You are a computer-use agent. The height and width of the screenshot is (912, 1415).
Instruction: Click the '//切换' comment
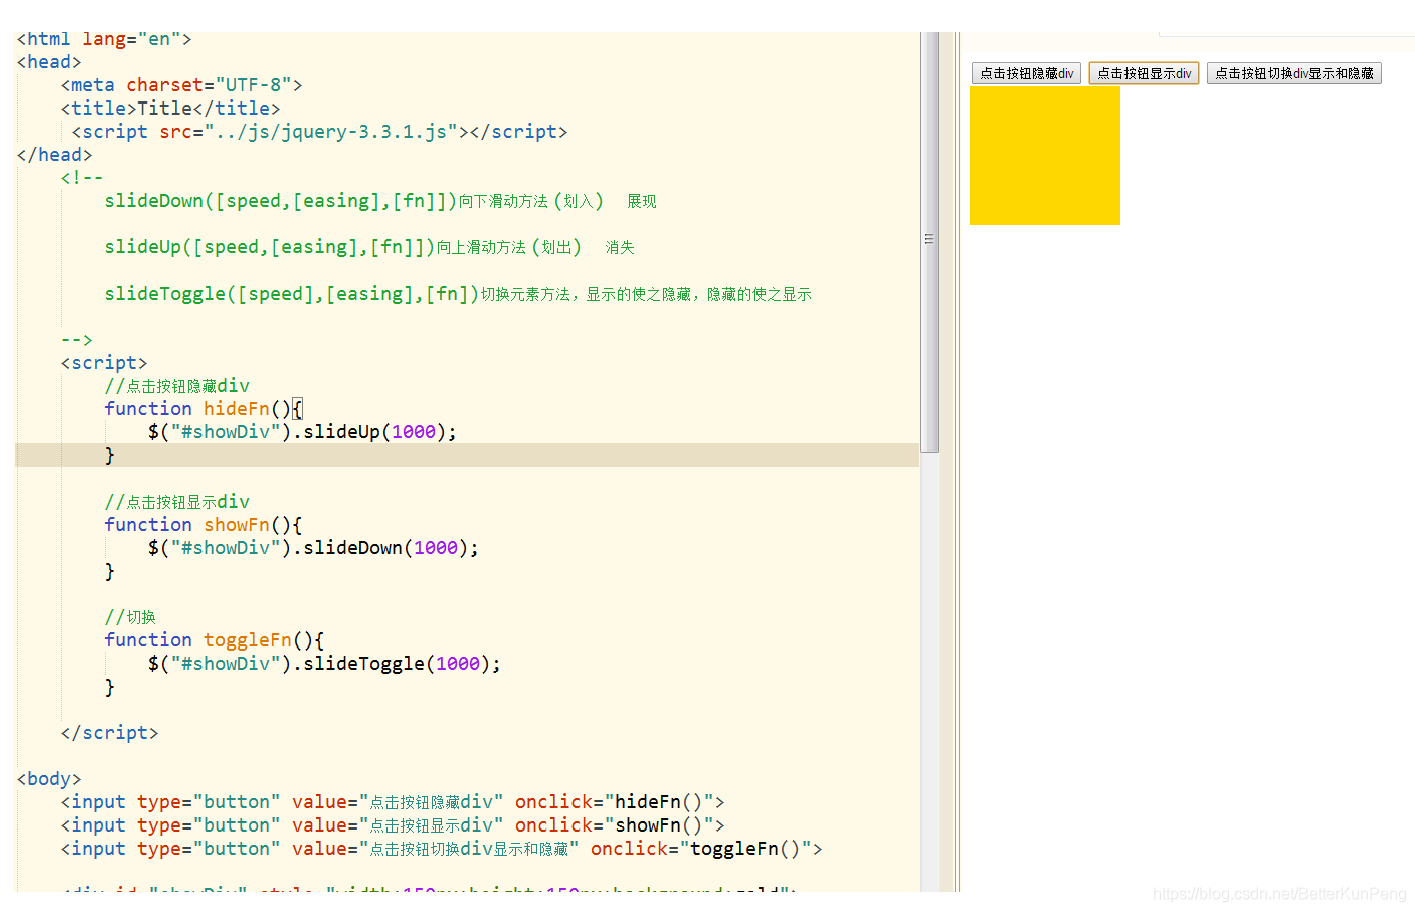(130, 617)
